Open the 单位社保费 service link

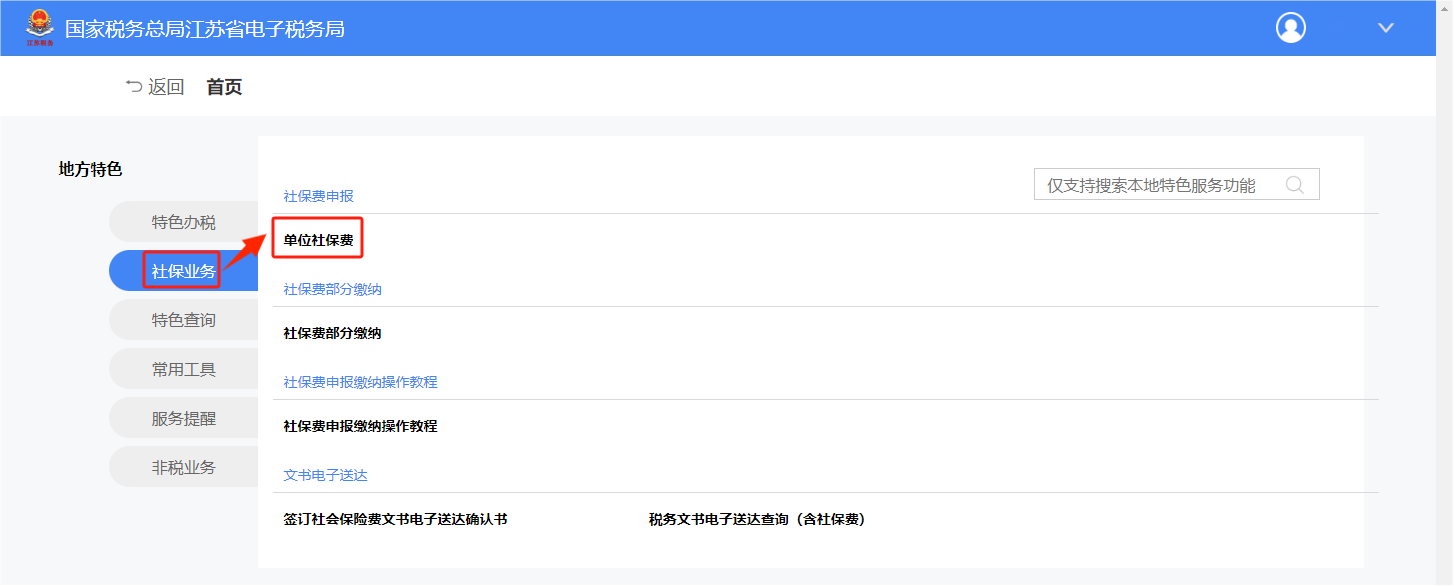pos(318,240)
